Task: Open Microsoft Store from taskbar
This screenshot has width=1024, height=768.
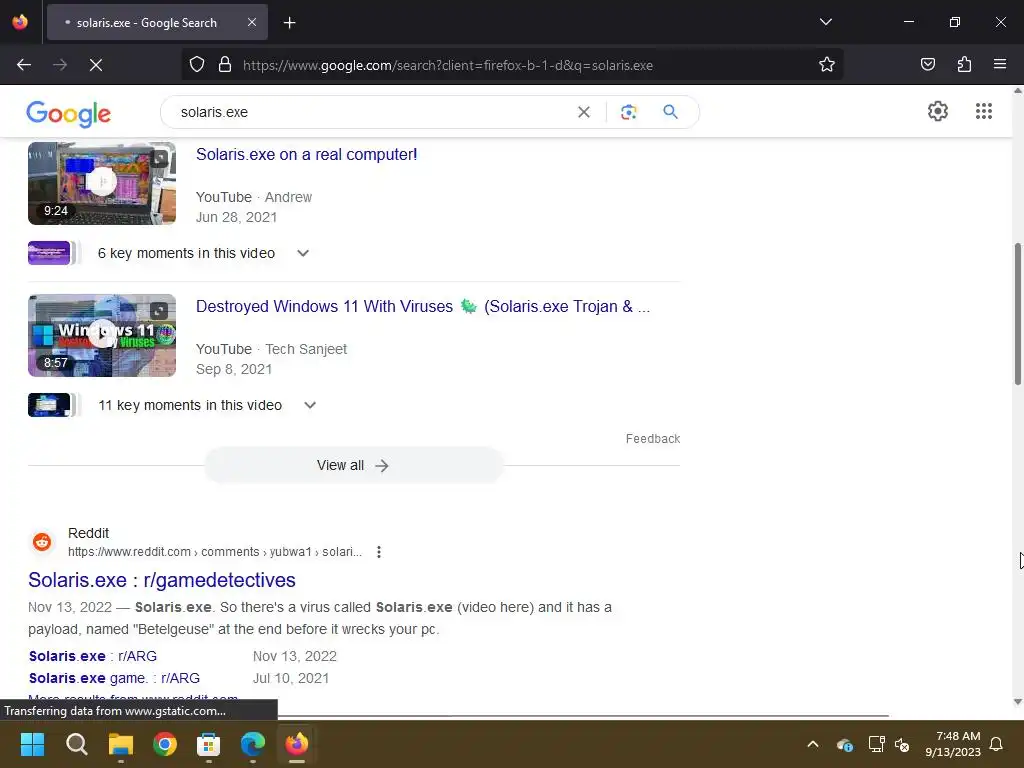Action: 208,744
